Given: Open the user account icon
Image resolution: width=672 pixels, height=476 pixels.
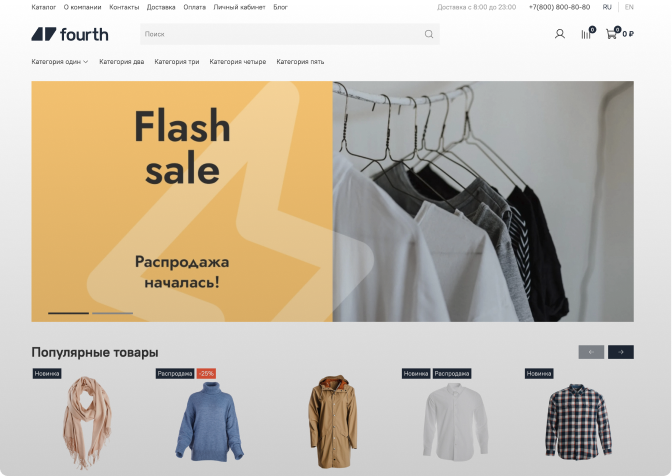Looking at the screenshot, I should pyautogui.click(x=560, y=34).
